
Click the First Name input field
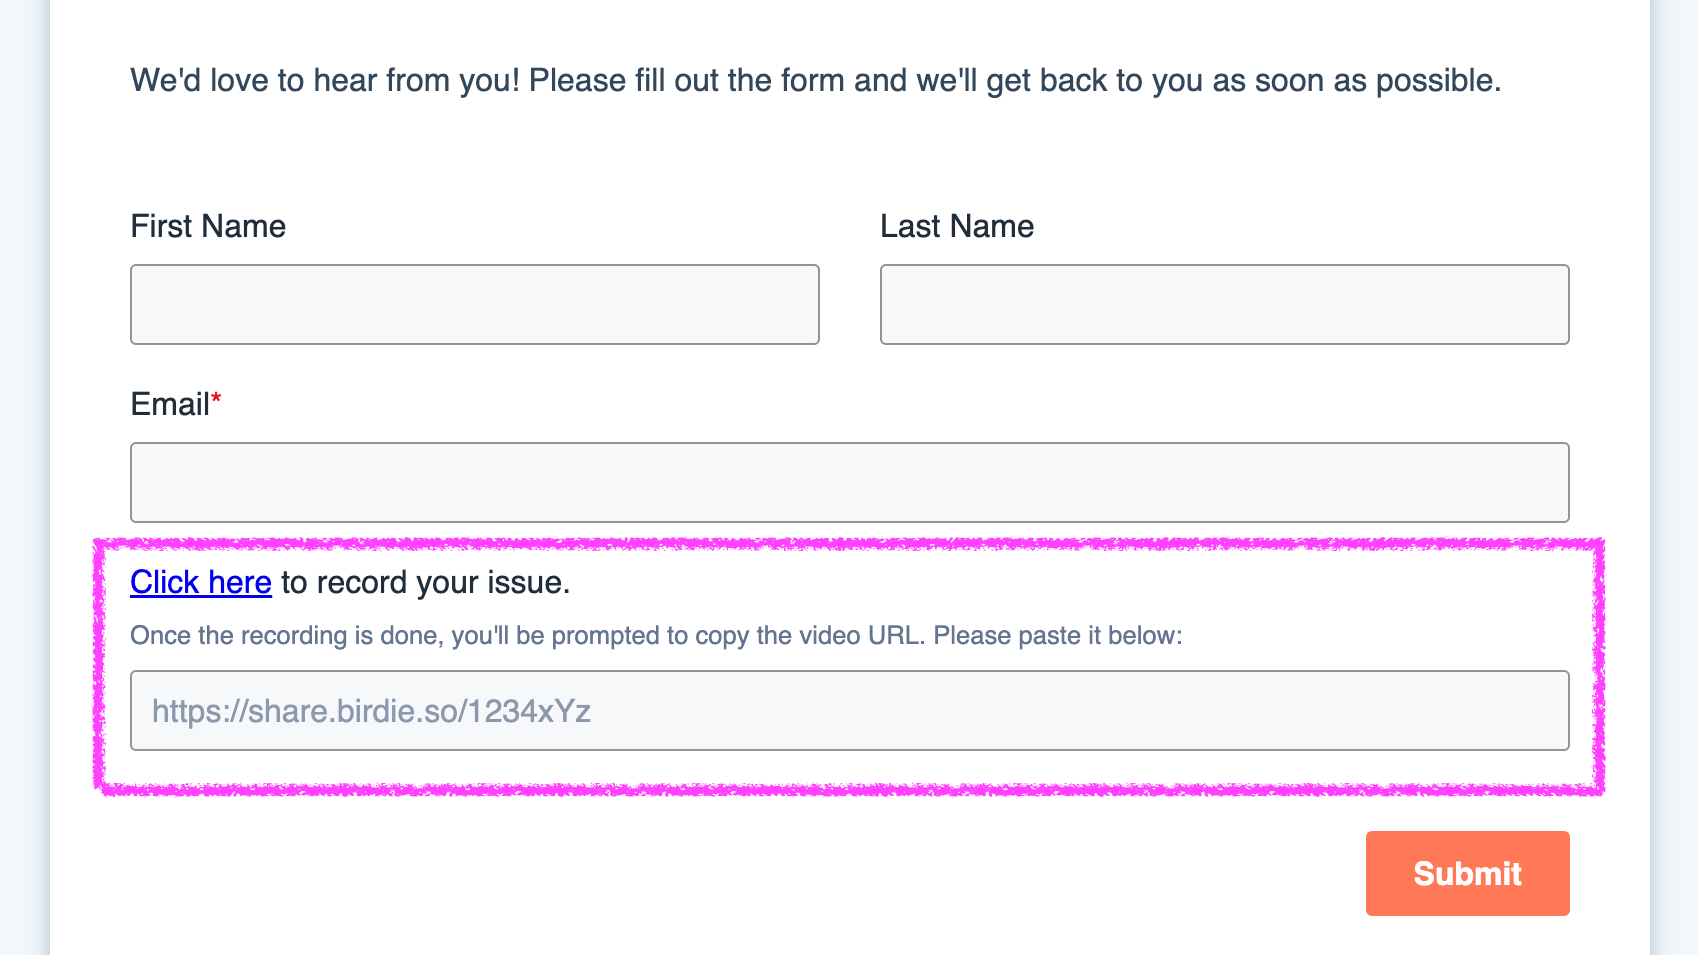tap(475, 304)
